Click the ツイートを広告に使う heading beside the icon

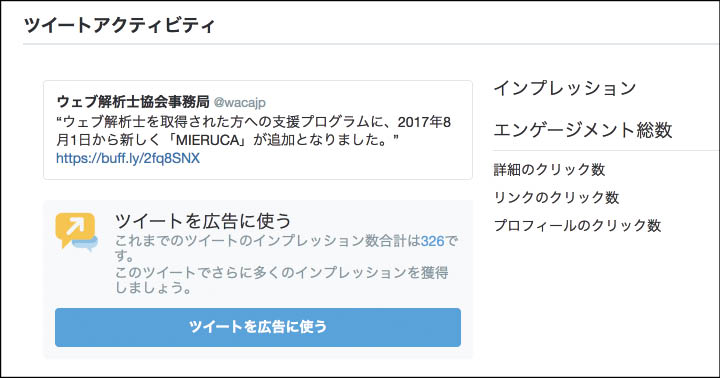point(202,221)
